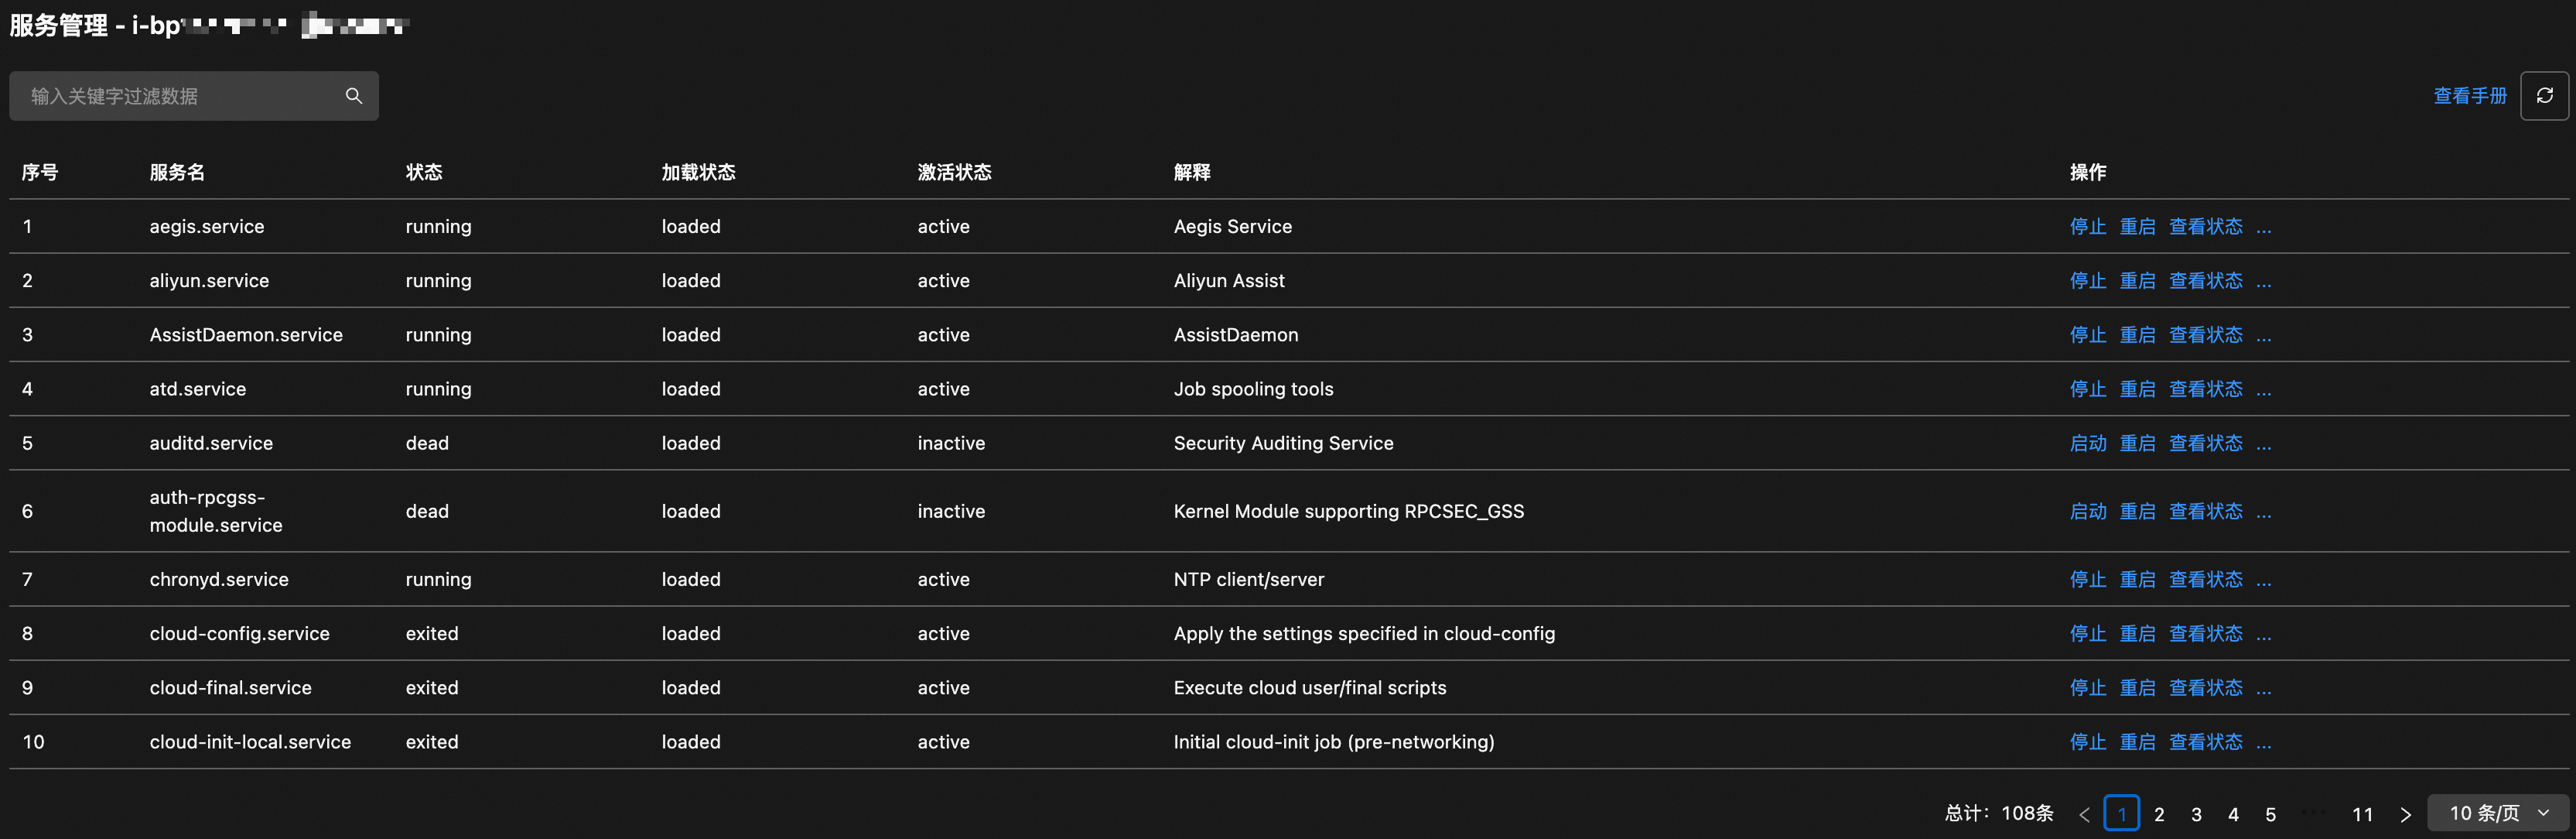Image resolution: width=2576 pixels, height=839 pixels.
Task: Click the refresh icon button
Action: point(2544,96)
